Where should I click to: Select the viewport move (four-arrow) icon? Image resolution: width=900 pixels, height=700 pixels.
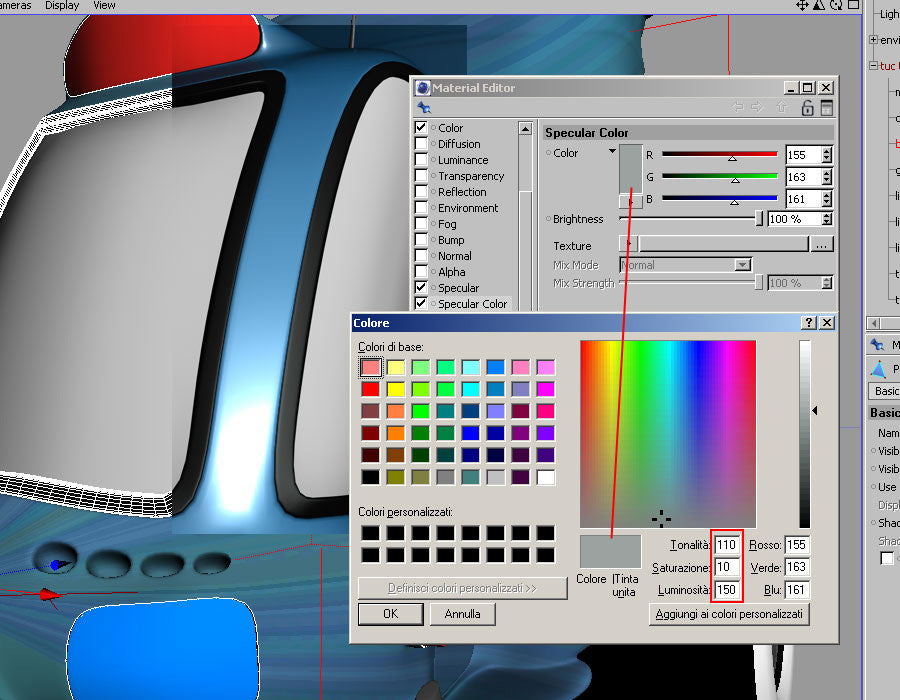pyautogui.click(x=802, y=5)
